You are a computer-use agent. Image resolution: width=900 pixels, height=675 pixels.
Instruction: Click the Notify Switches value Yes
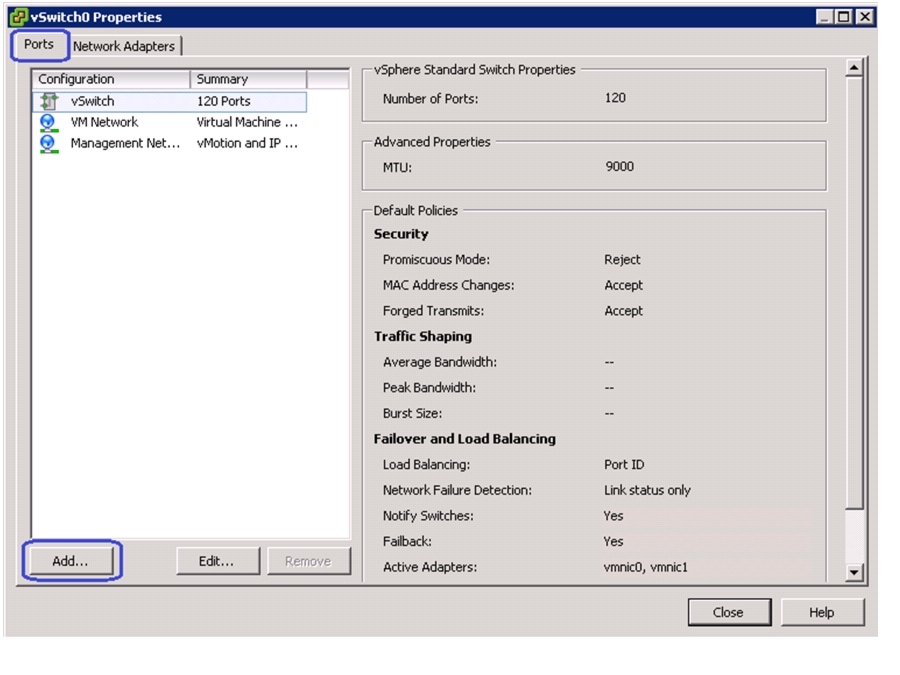tap(614, 516)
